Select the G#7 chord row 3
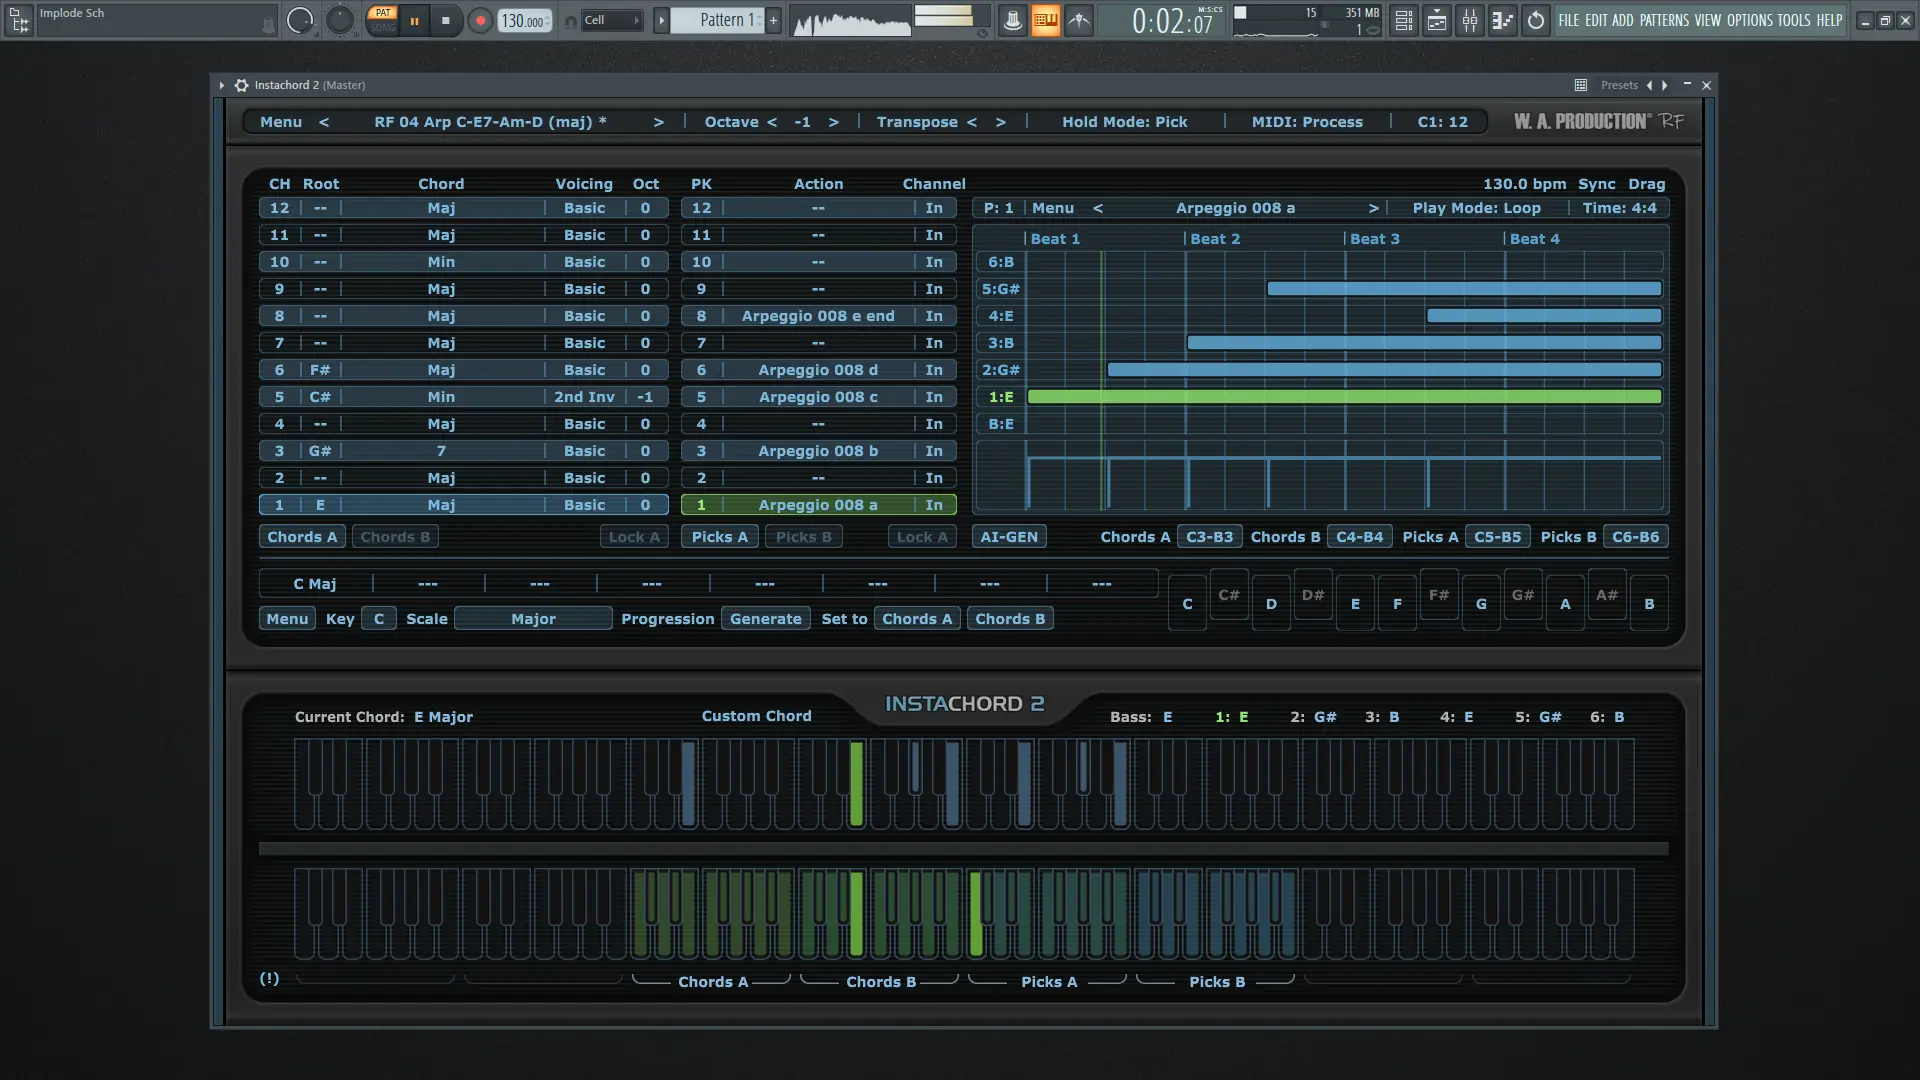This screenshot has height=1080, width=1920. tap(441, 451)
